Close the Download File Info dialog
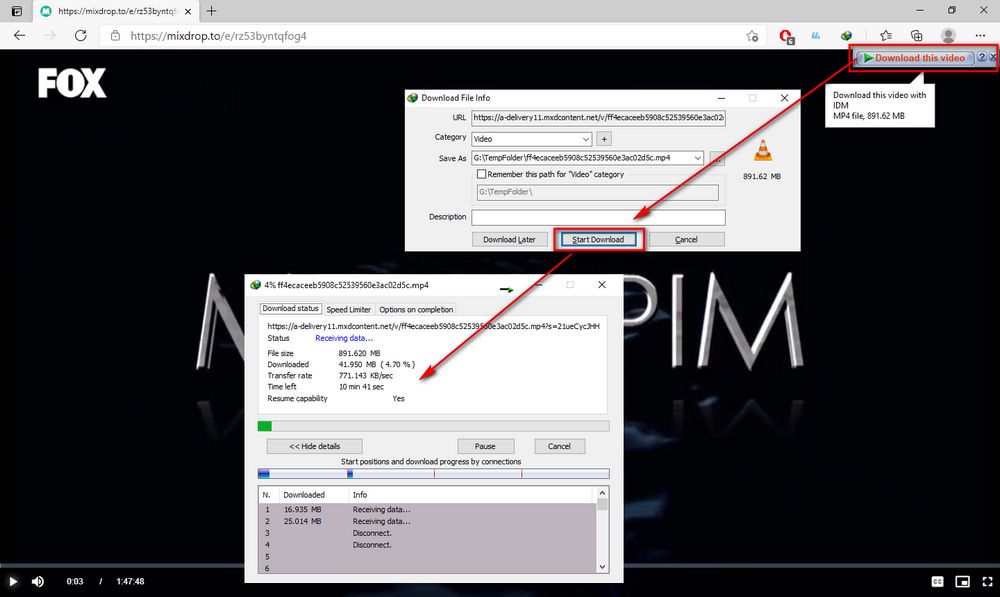The height and width of the screenshot is (597, 1000). pos(784,98)
